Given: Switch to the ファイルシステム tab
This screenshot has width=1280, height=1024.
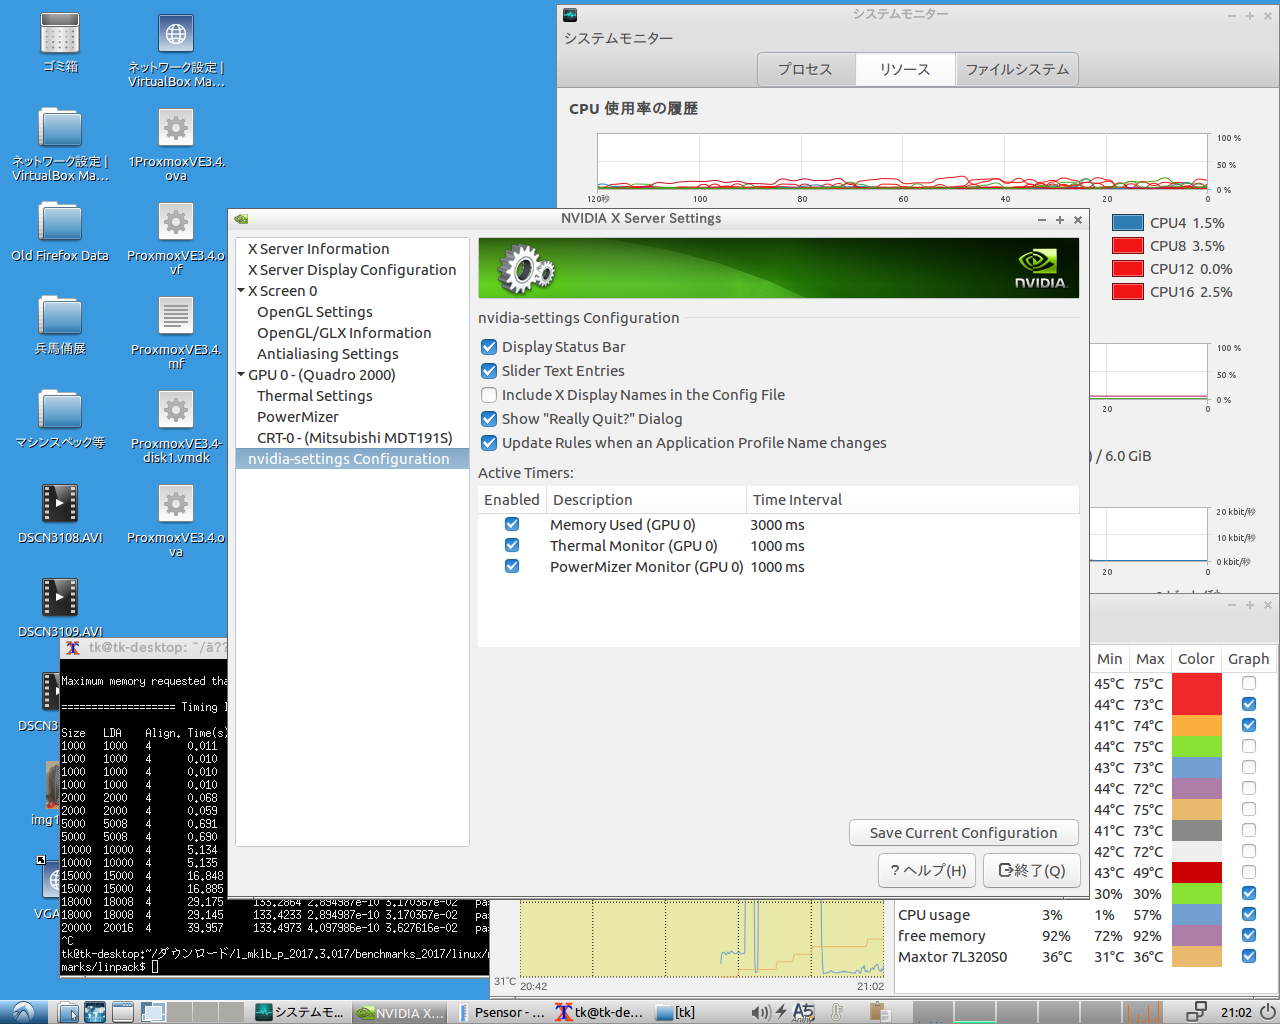Looking at the screenshot, I should [x=1017, y=69].
